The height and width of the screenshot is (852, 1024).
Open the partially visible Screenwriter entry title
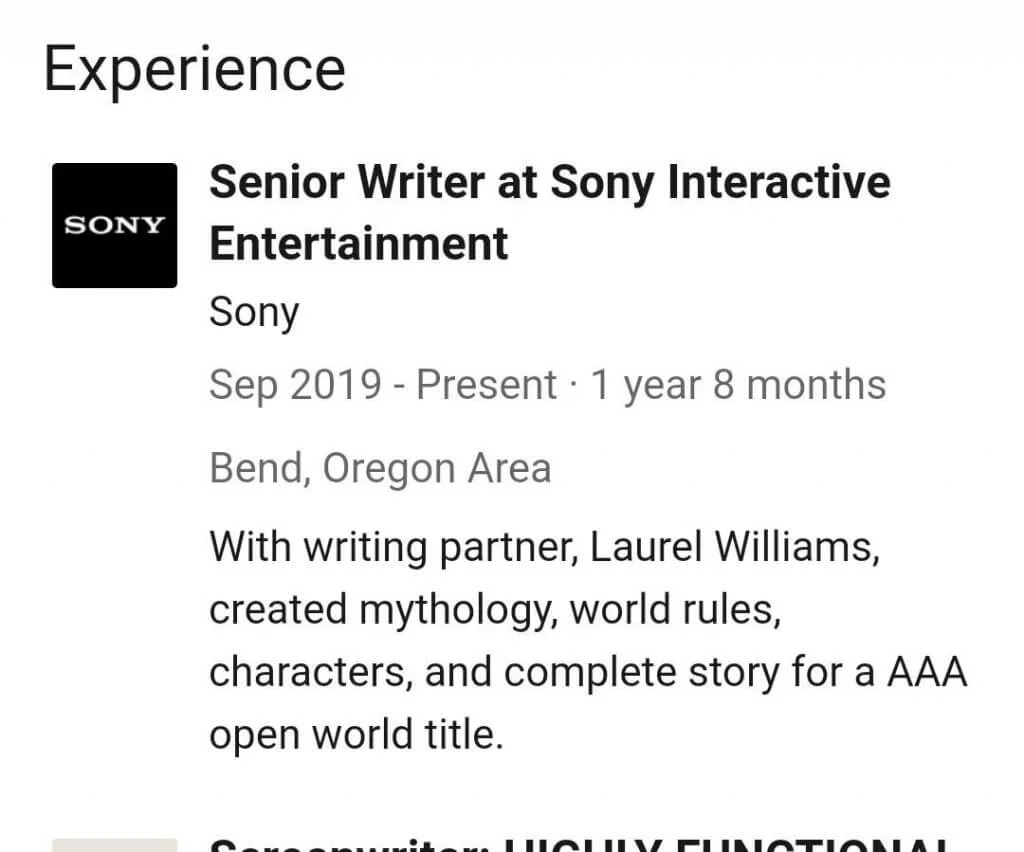point(578,845)
